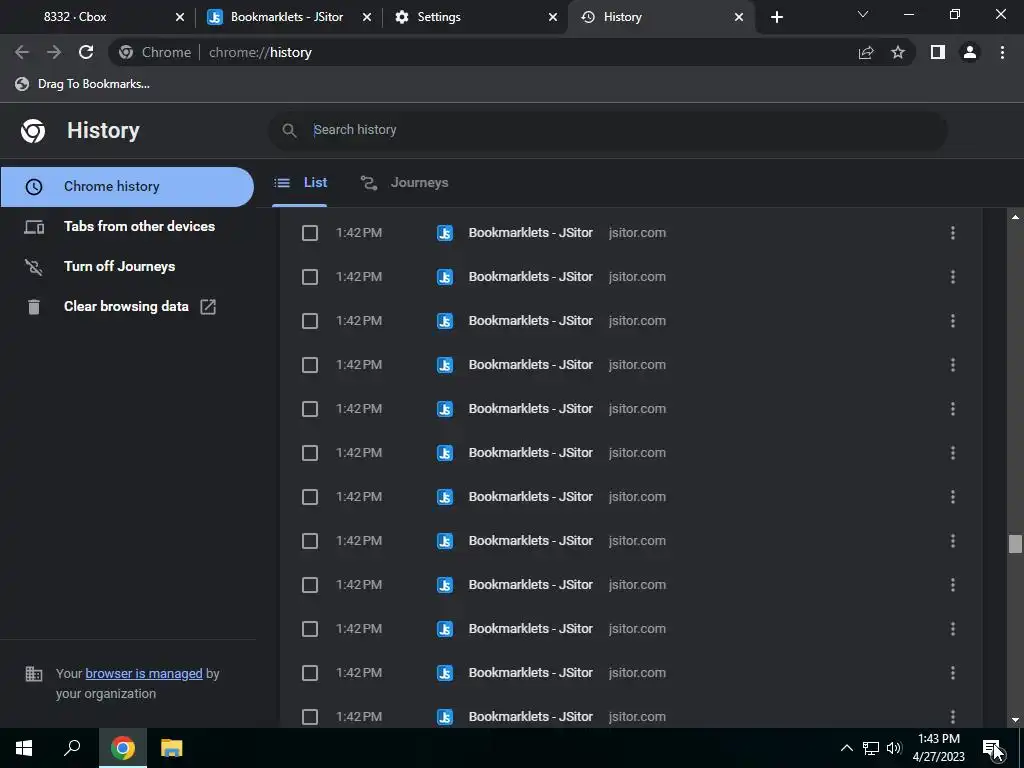The height and width of the screenshot is (768, 1024).
Task: Open the 'browser is managed' link
Action: click(144, 673)
